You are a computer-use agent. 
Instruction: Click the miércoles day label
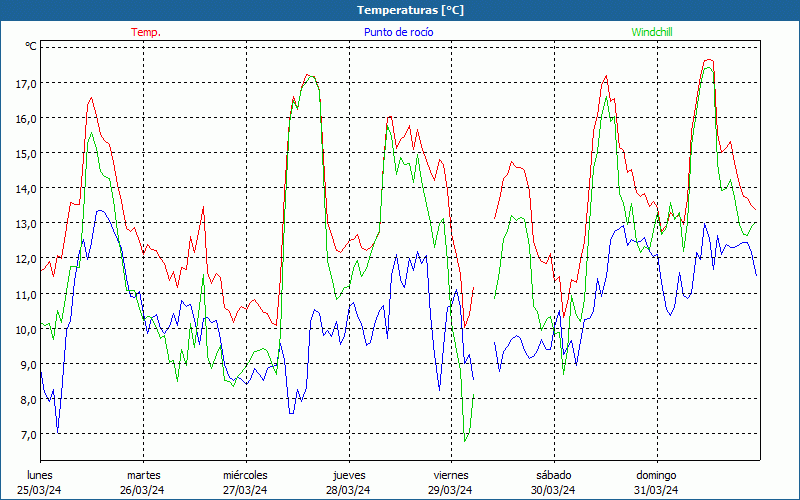[x=245, y=475]
